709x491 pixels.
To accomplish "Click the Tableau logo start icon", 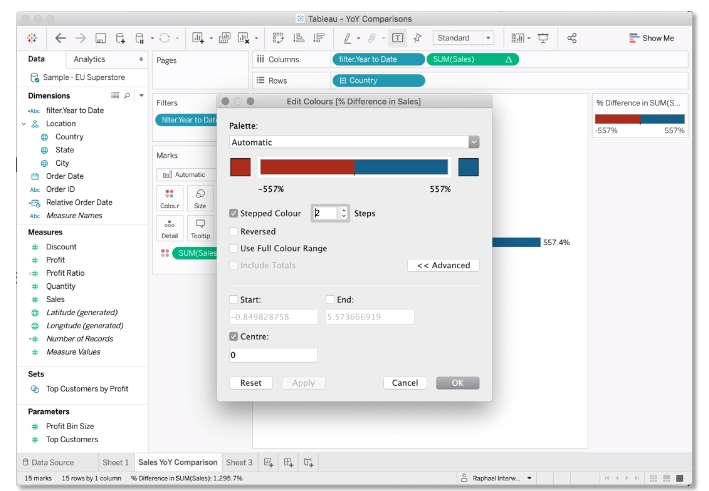I will pyautogui.click(x=32, y=38).
